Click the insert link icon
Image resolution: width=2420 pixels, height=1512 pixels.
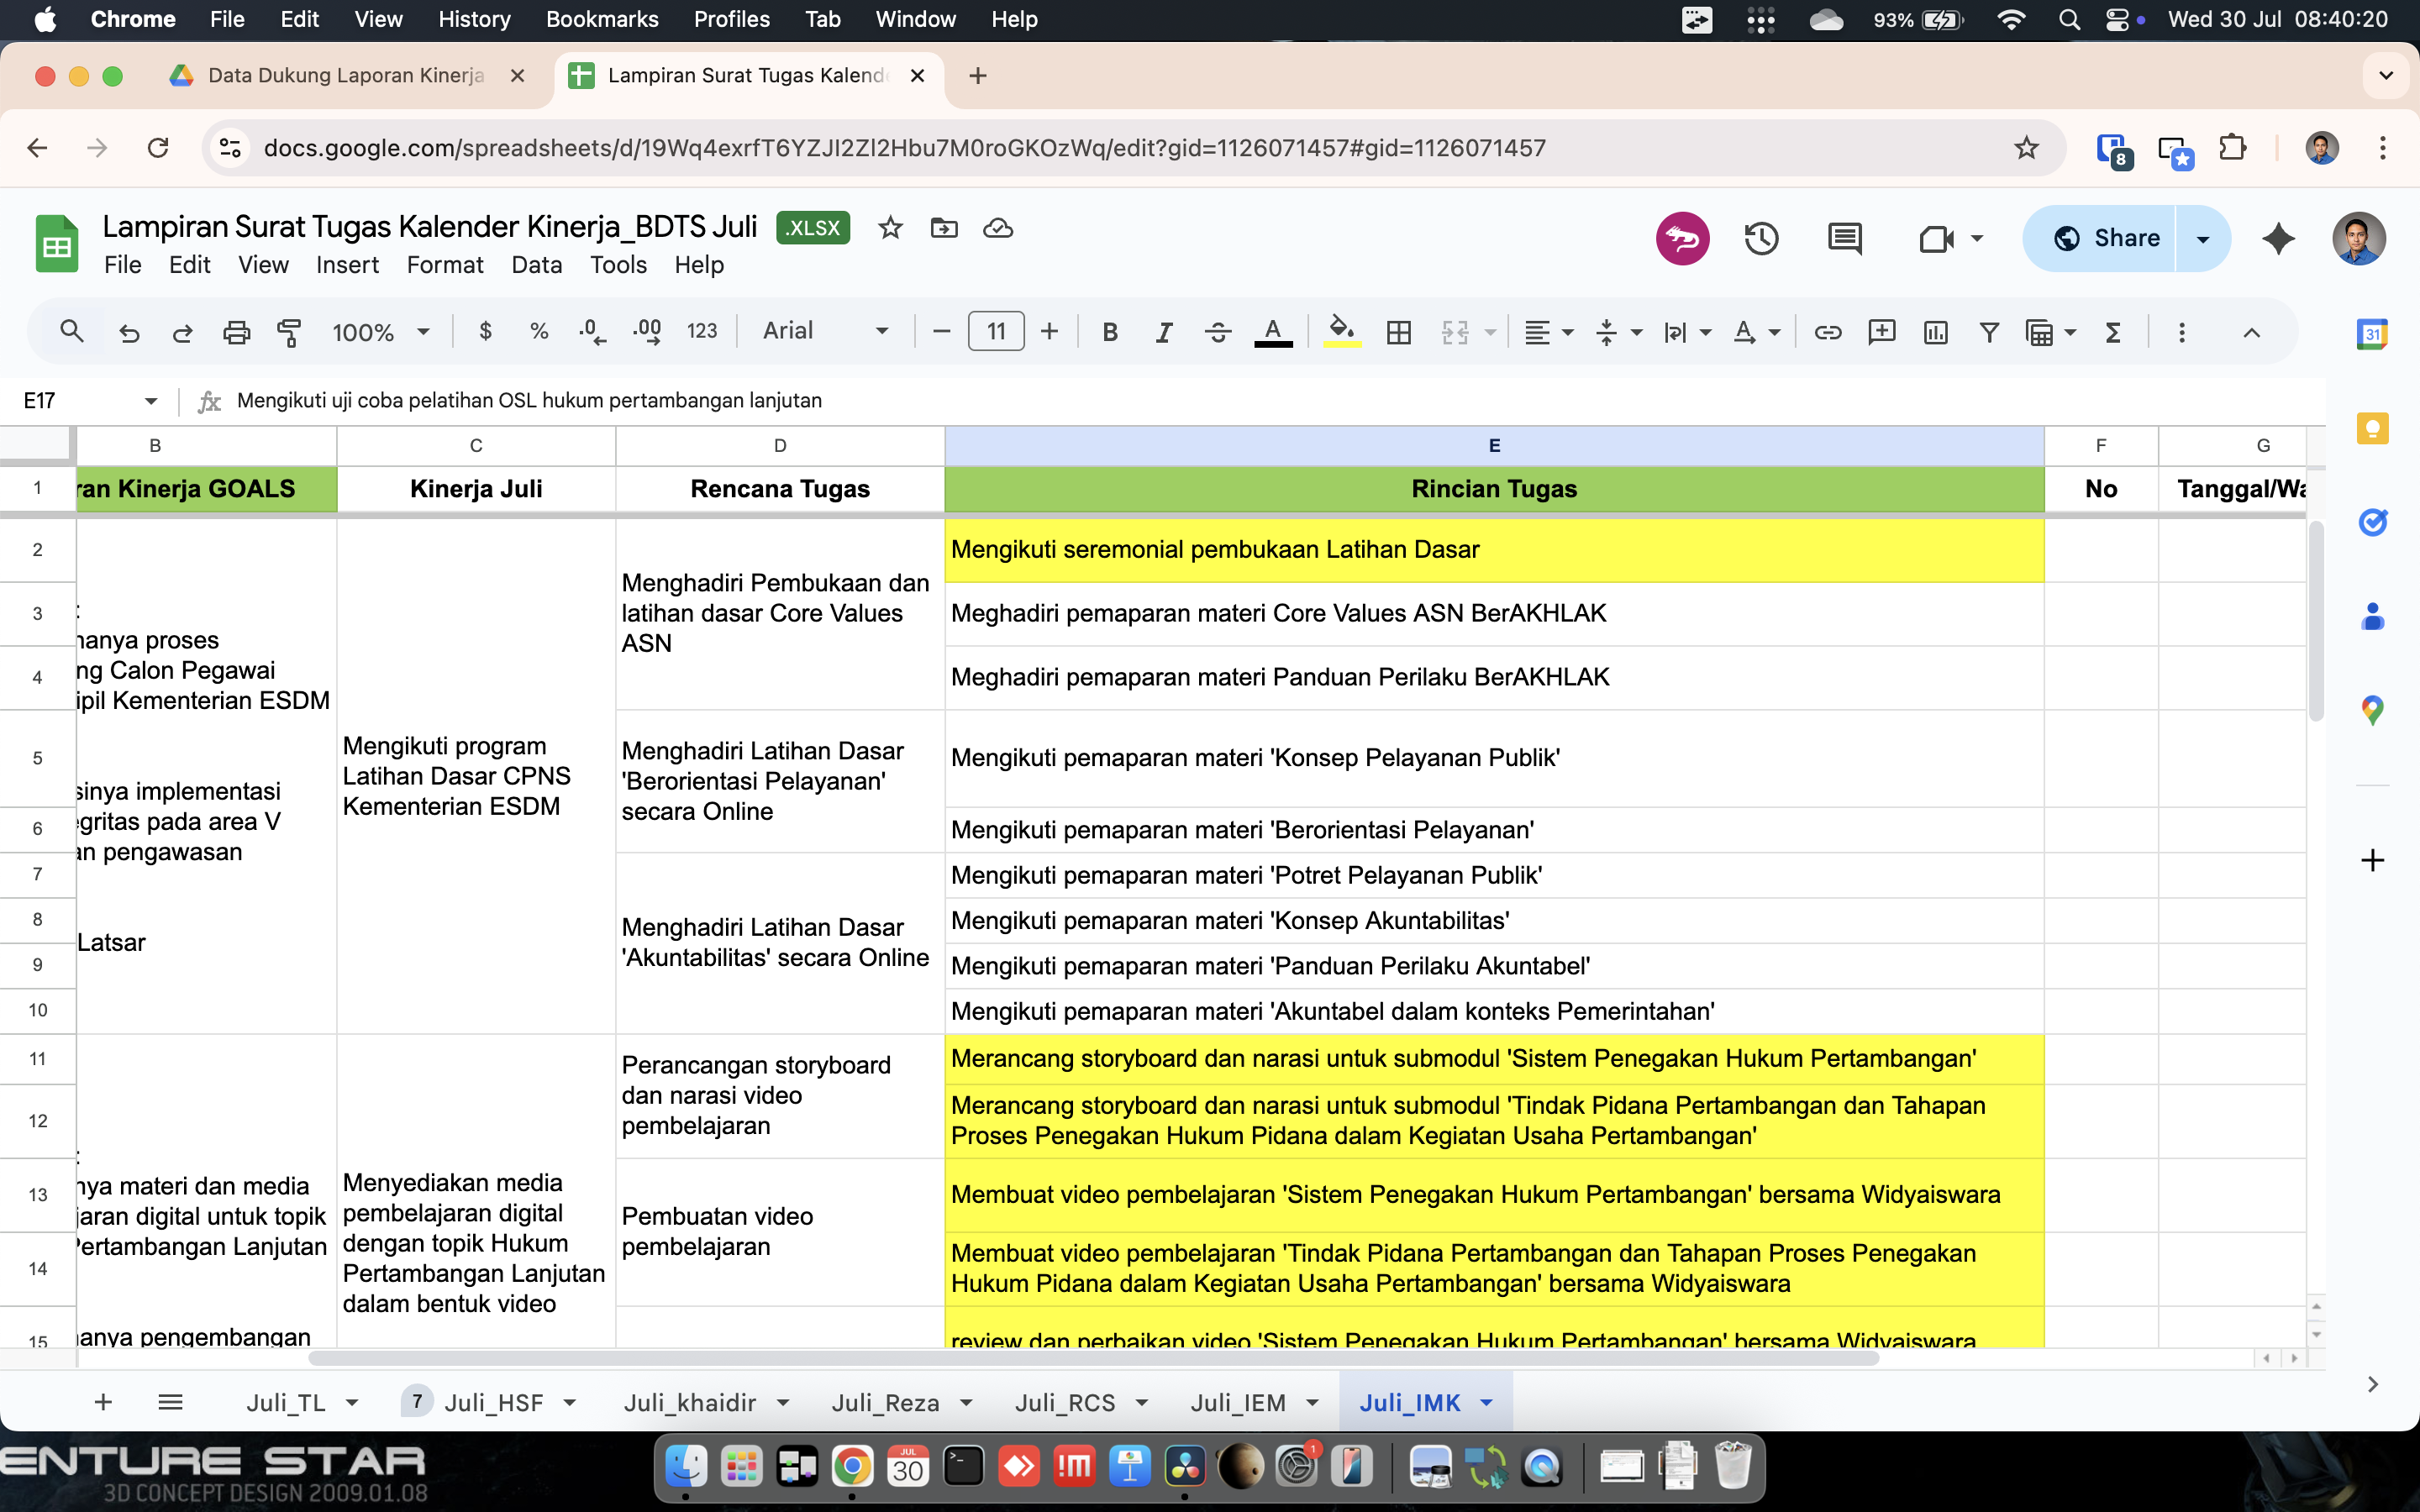[1827, 332]
